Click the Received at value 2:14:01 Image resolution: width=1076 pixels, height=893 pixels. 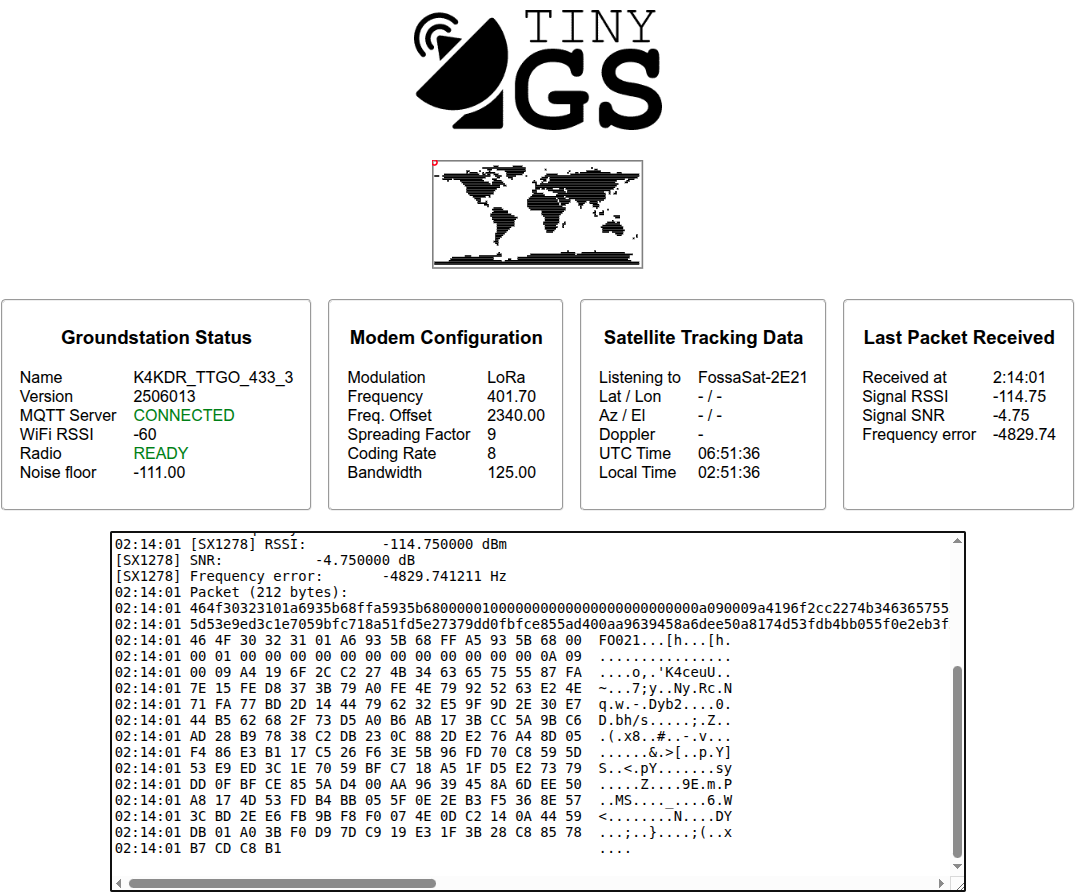pos(1019,378)
